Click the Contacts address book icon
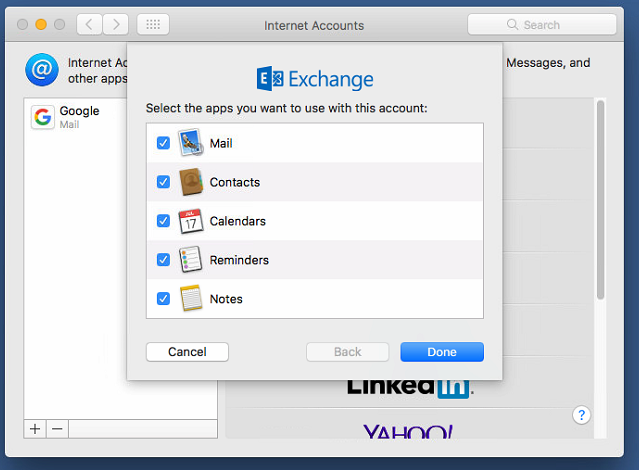The height and width of the screenshot is (470, 639). click(x=190, y=182)
